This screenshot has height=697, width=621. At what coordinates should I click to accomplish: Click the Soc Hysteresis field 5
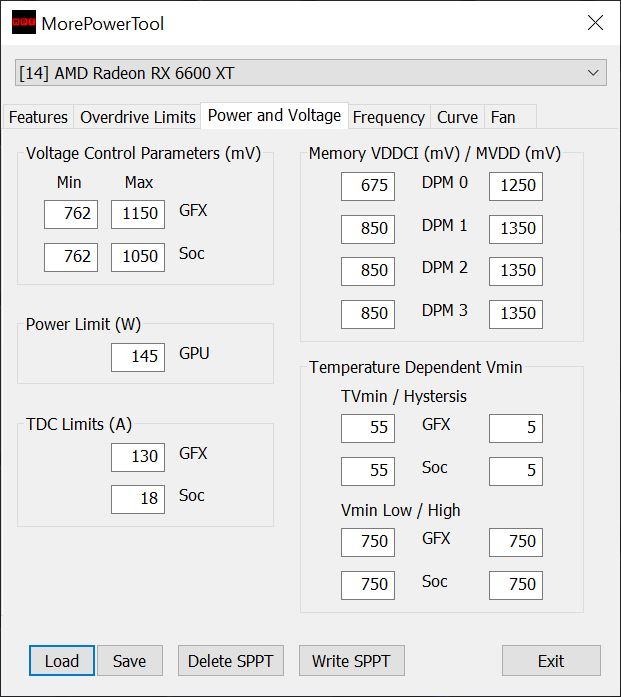click(516, 471)
